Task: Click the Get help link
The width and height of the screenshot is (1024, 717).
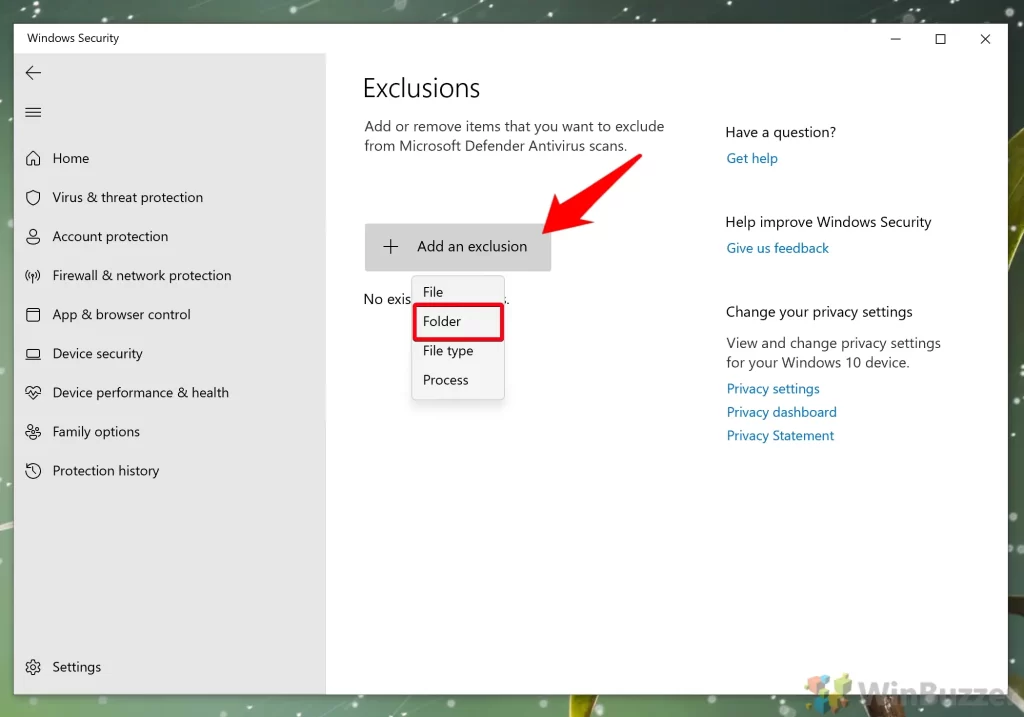Action: pos(751,158)
